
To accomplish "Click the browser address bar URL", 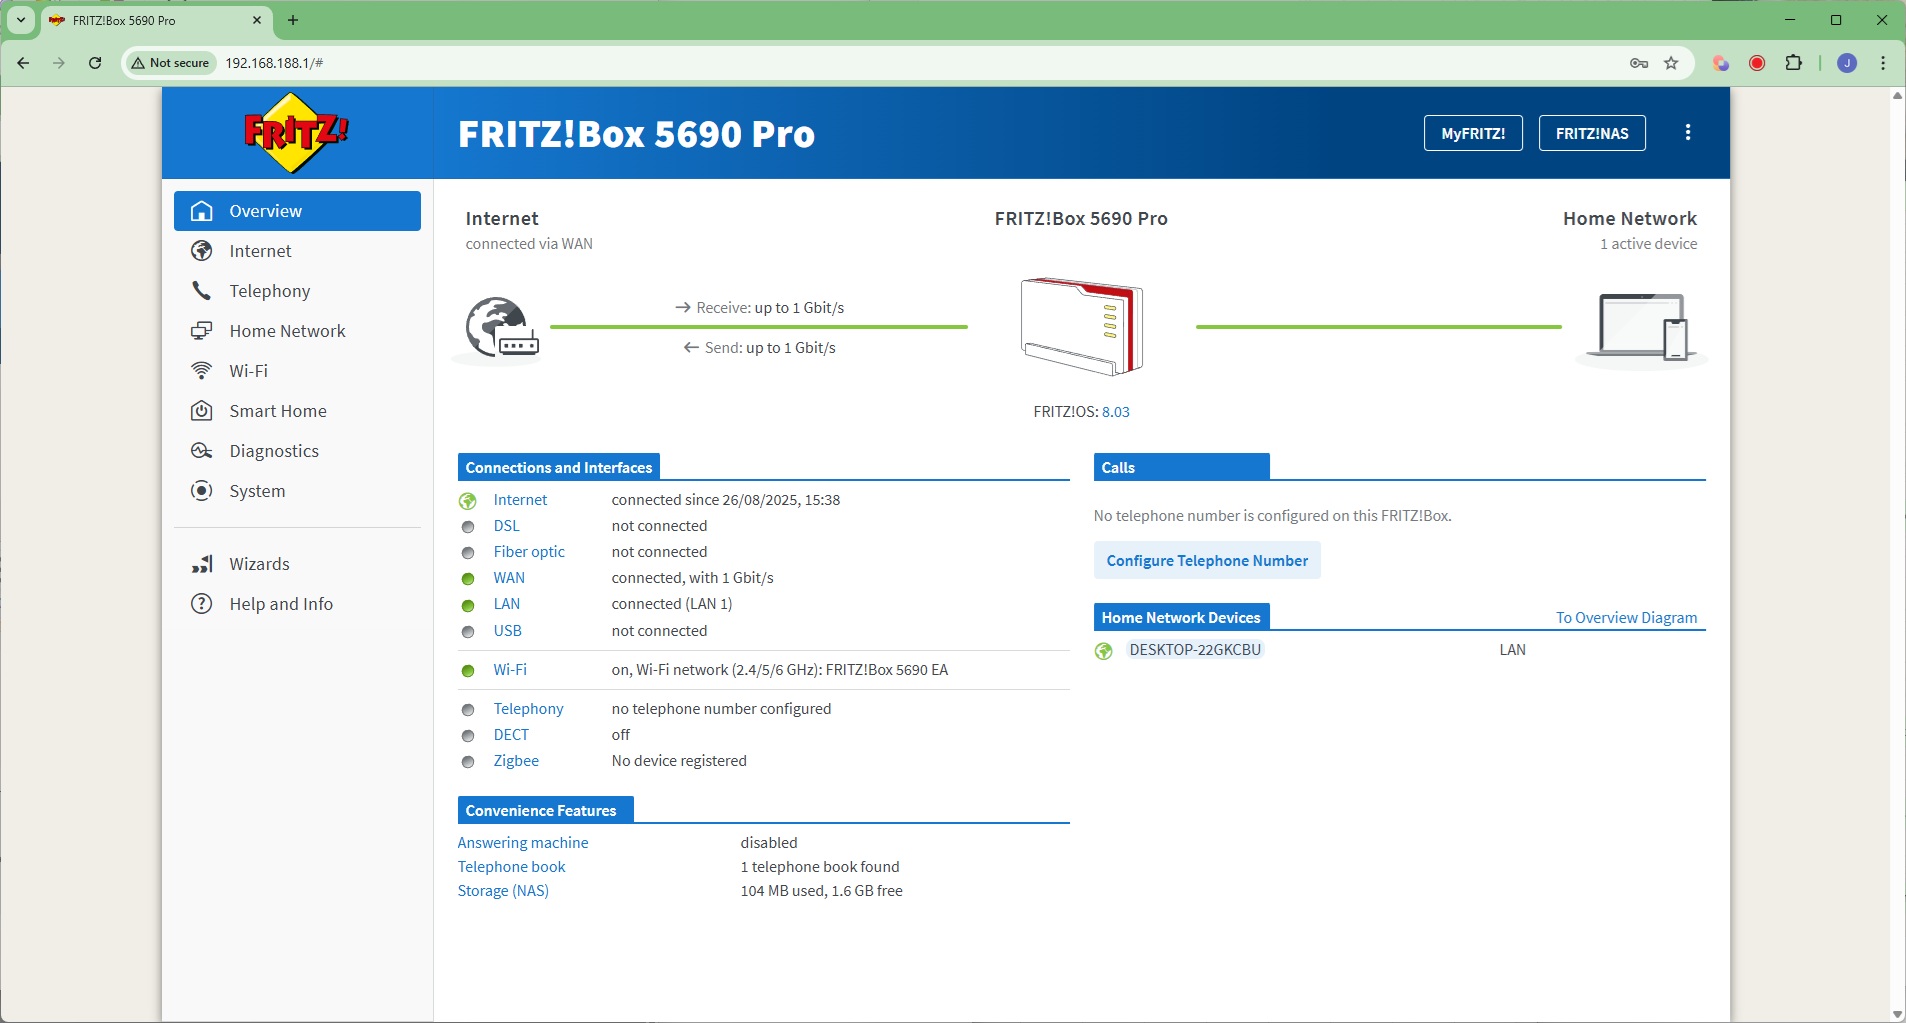I will coord(274,63).
